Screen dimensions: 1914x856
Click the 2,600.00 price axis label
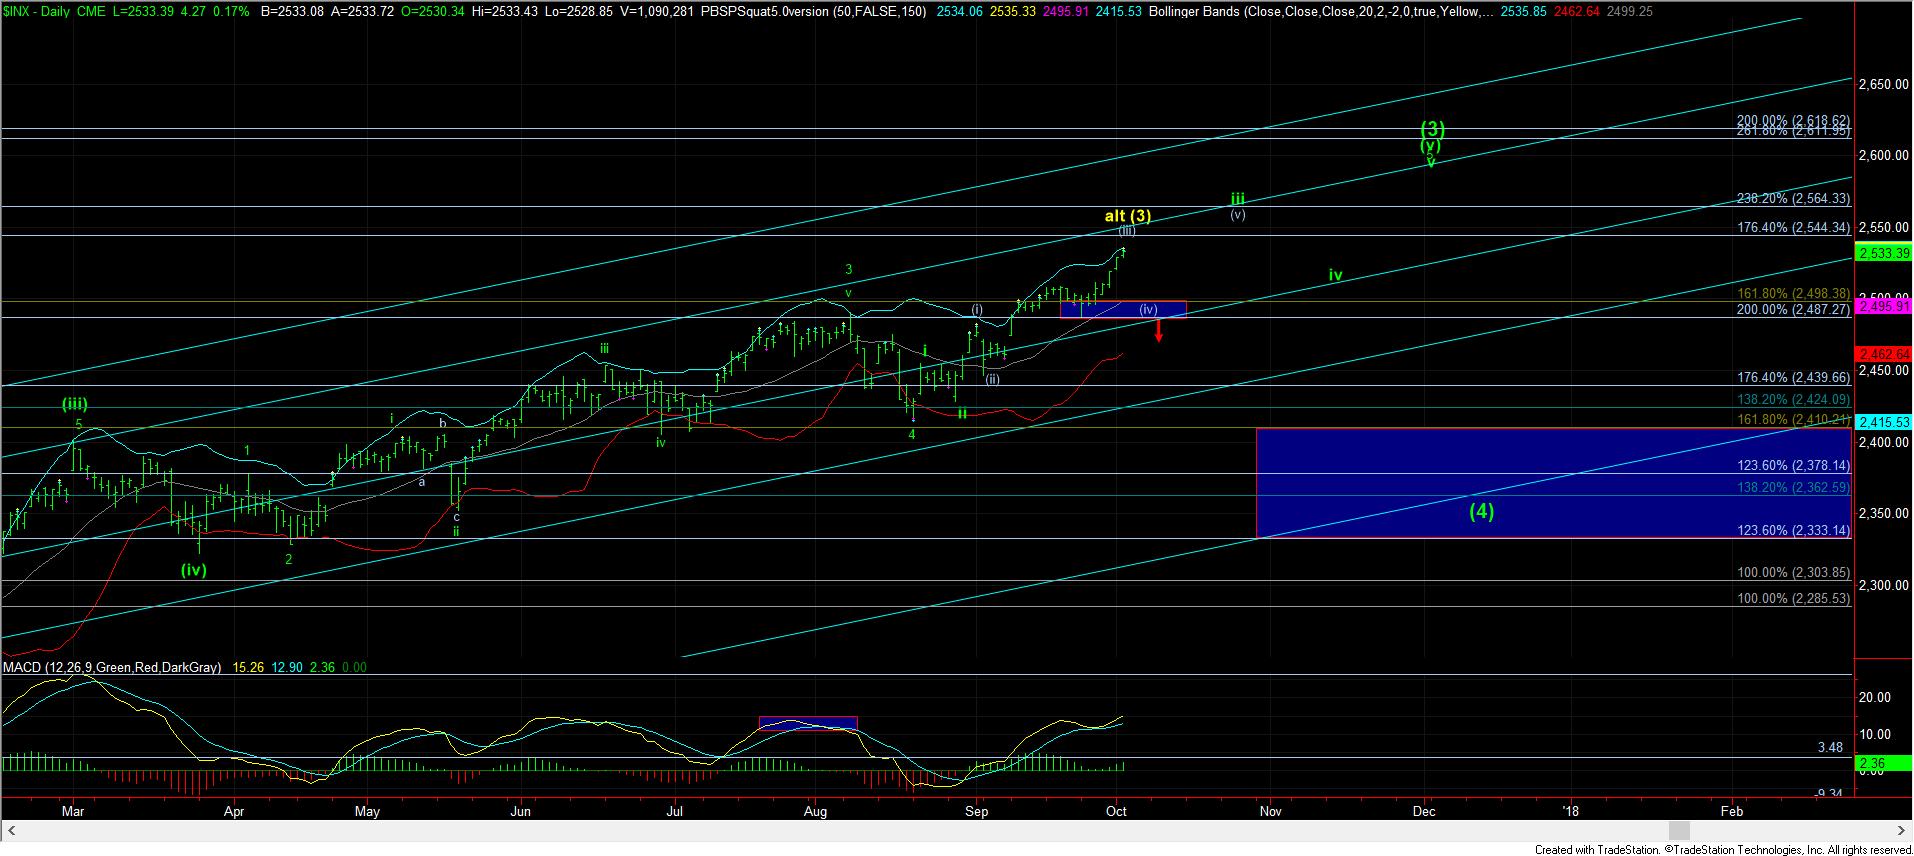coord(1884,155)
